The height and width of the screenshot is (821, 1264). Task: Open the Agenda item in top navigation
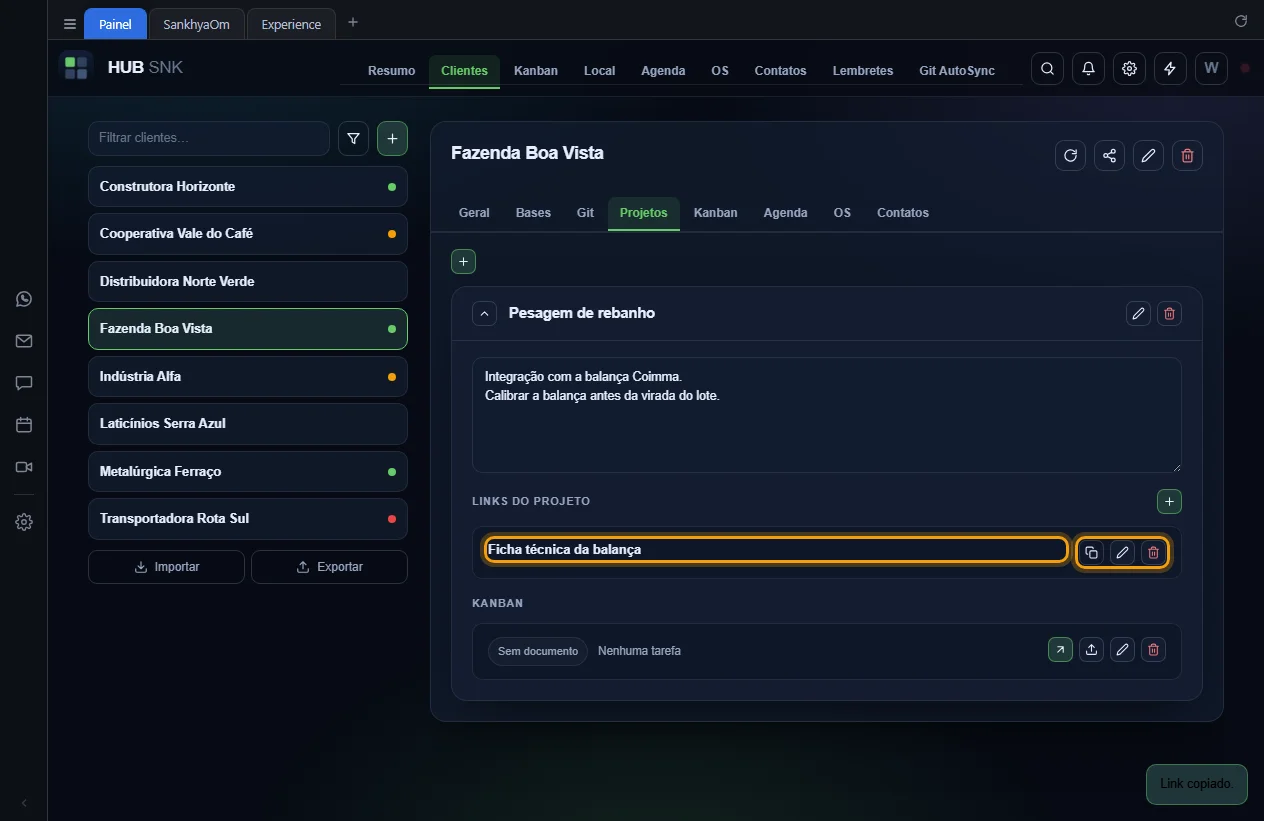[x=663, y=71]
